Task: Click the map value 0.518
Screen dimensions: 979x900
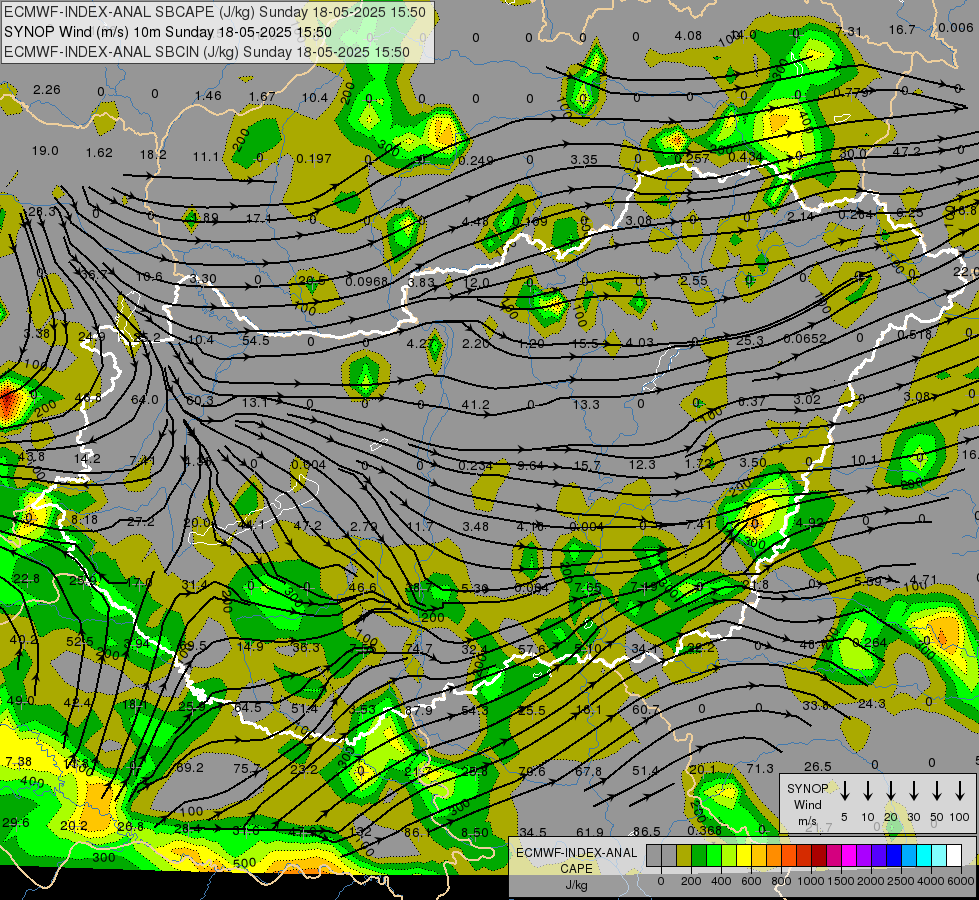Action: 915,335
